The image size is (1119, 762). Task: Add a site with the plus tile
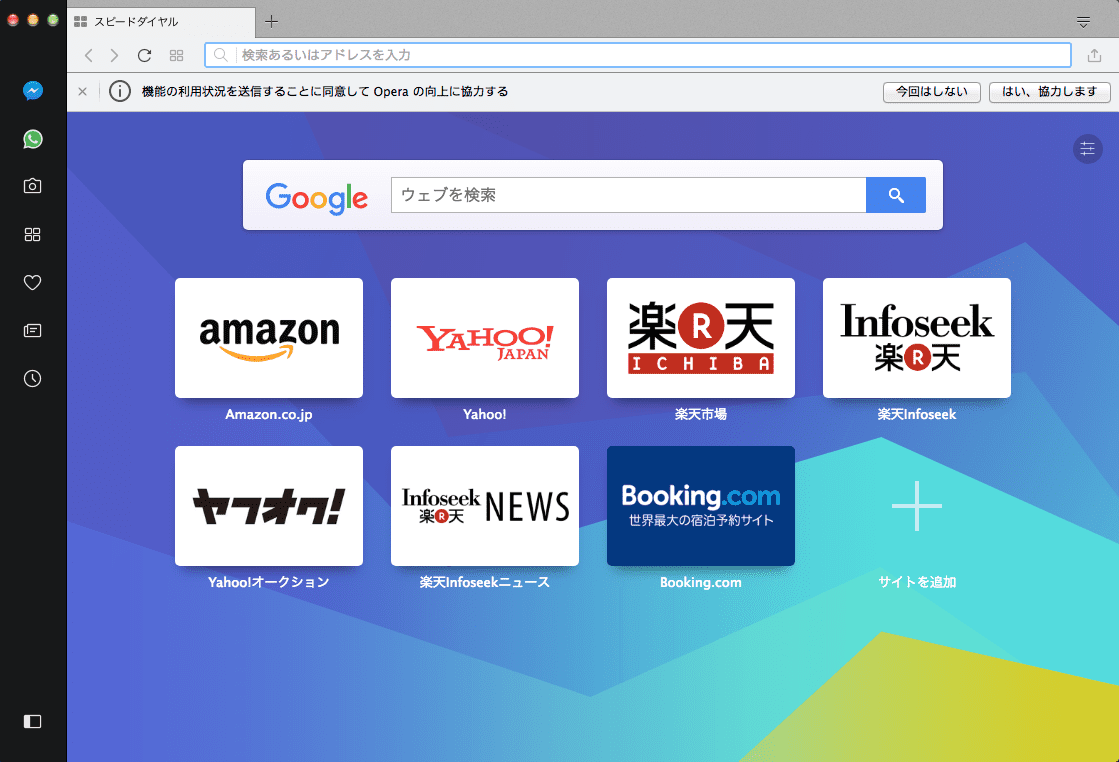coord(917,506)
